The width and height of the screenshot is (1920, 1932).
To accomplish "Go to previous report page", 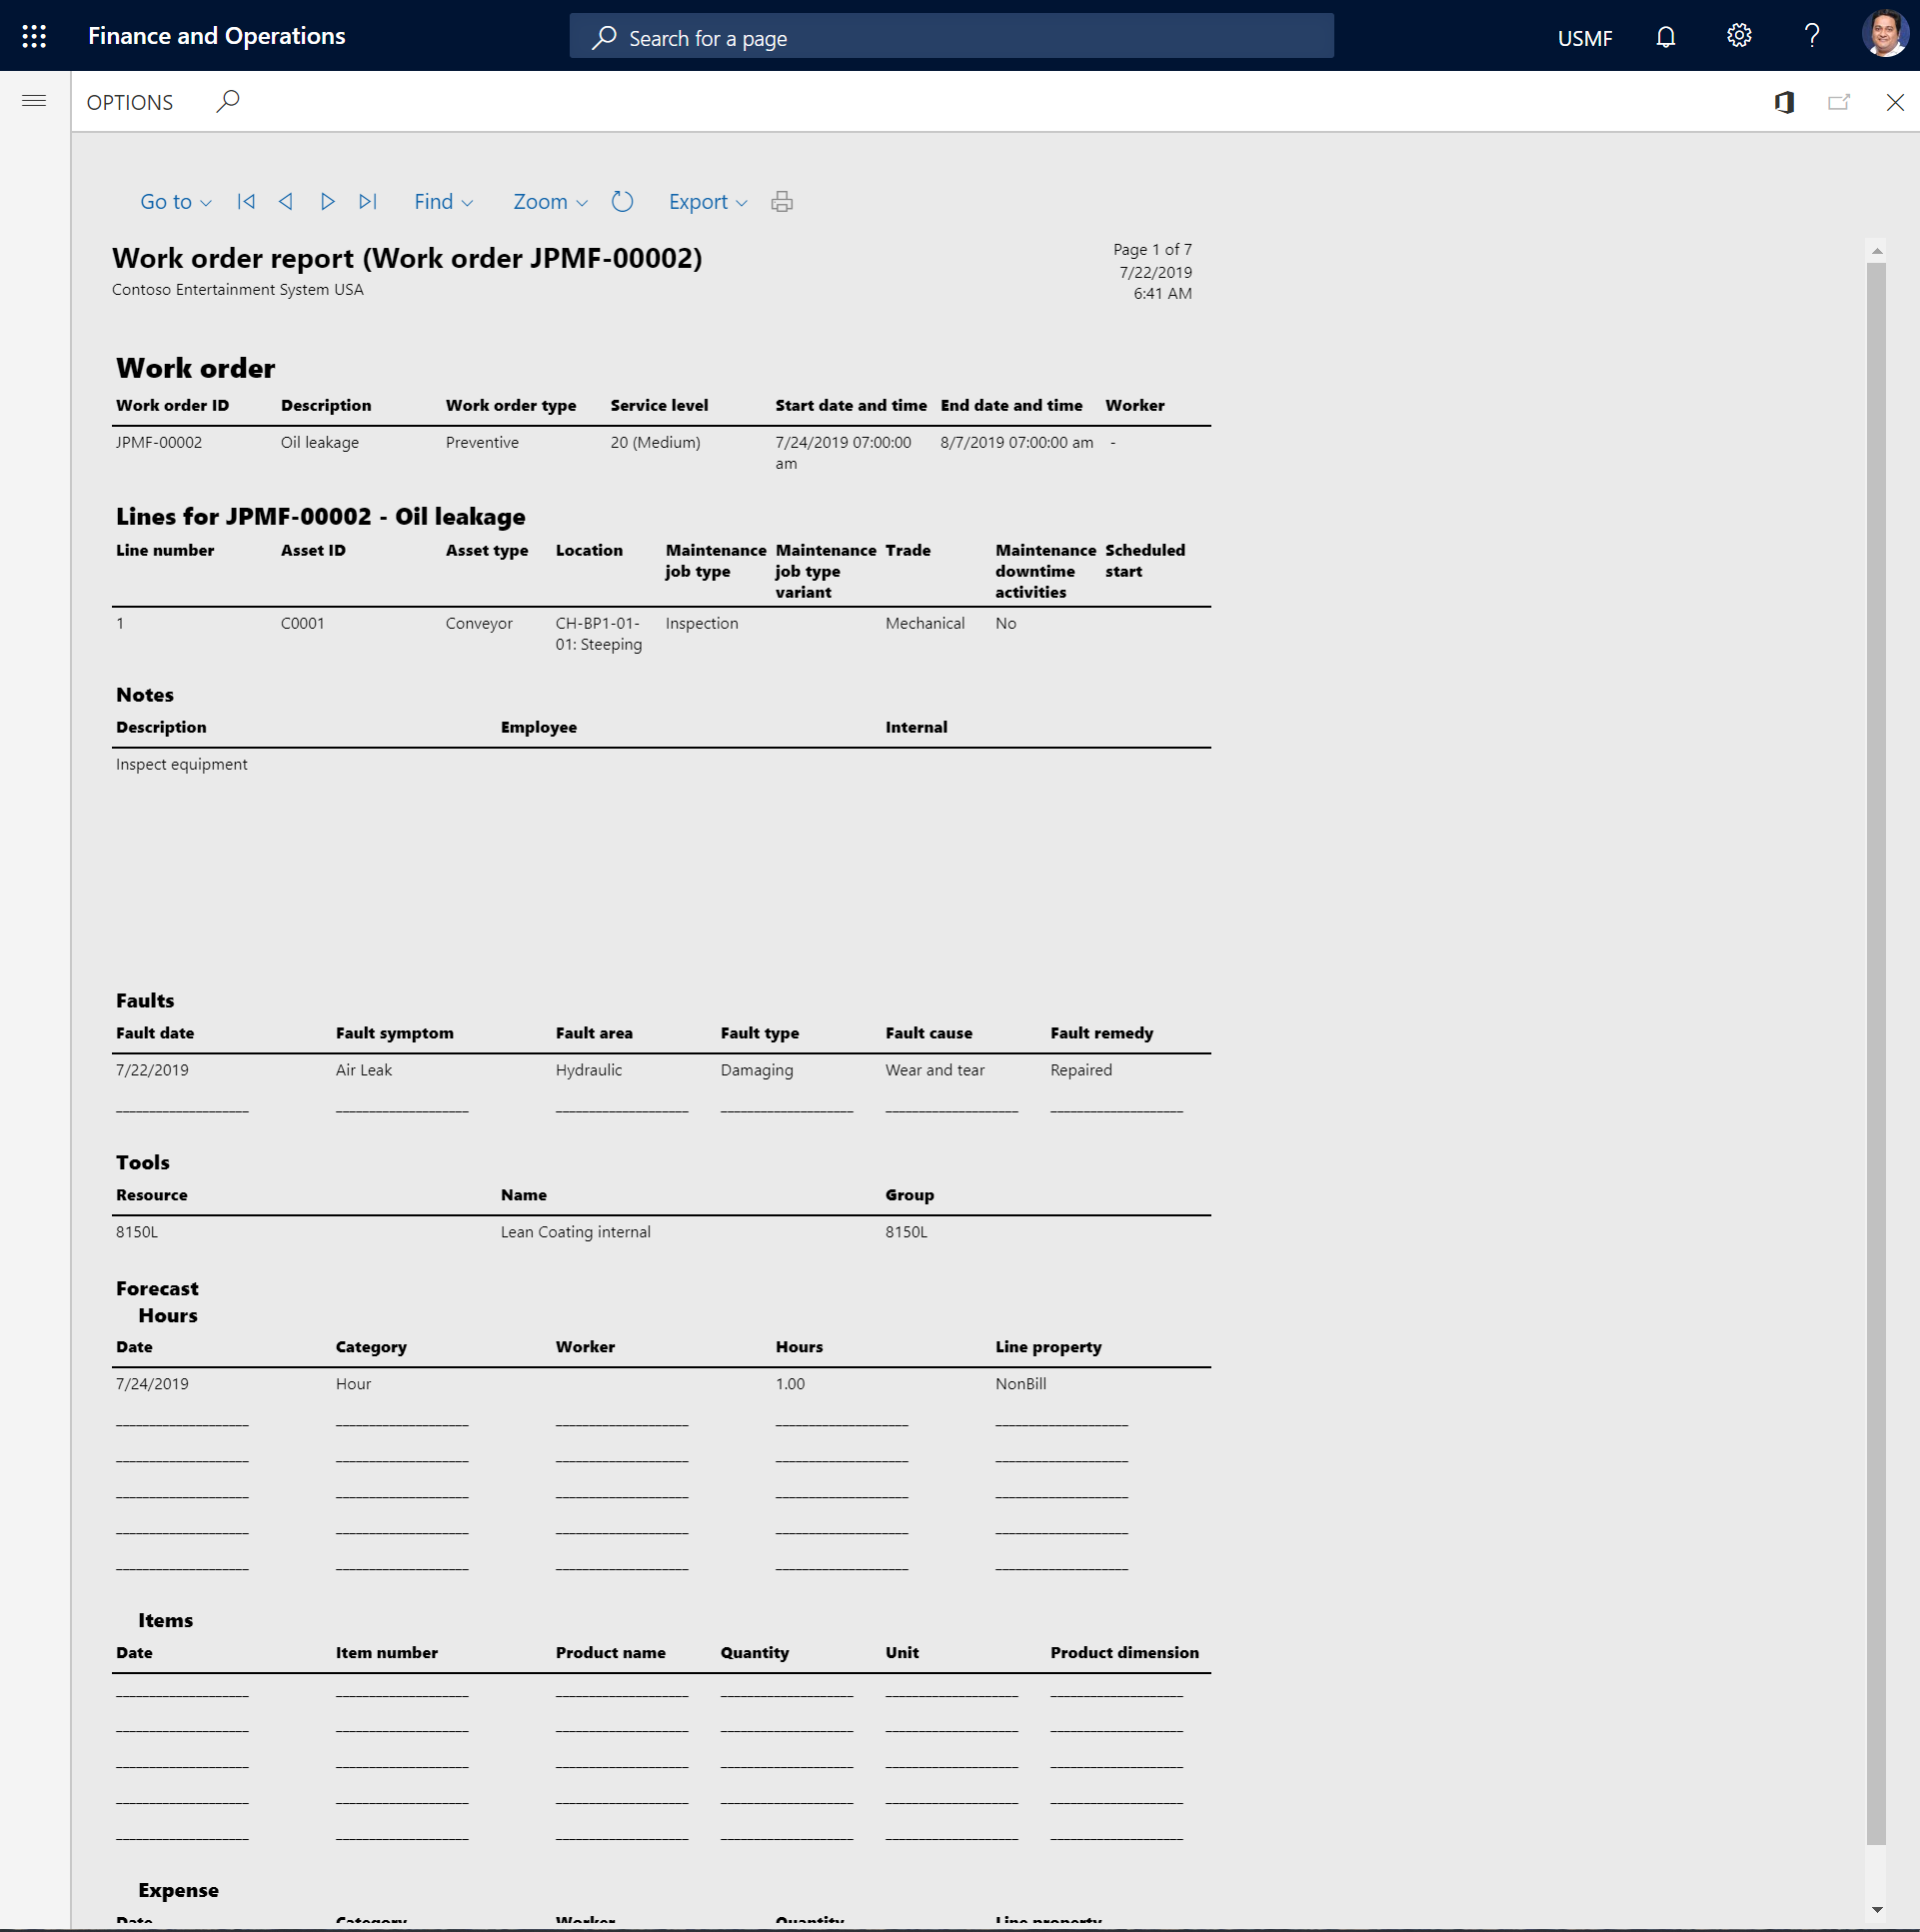I will coord(286,202).
